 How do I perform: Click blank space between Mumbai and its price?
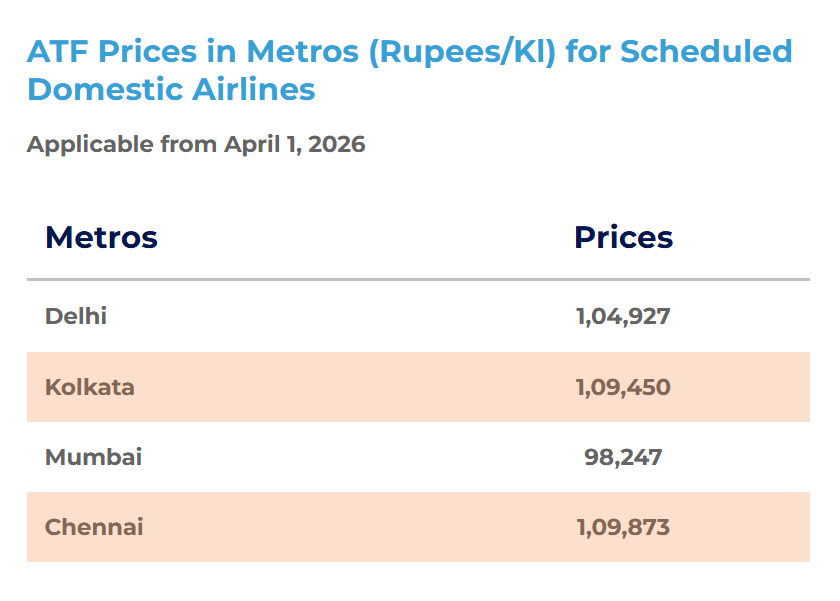350,457
